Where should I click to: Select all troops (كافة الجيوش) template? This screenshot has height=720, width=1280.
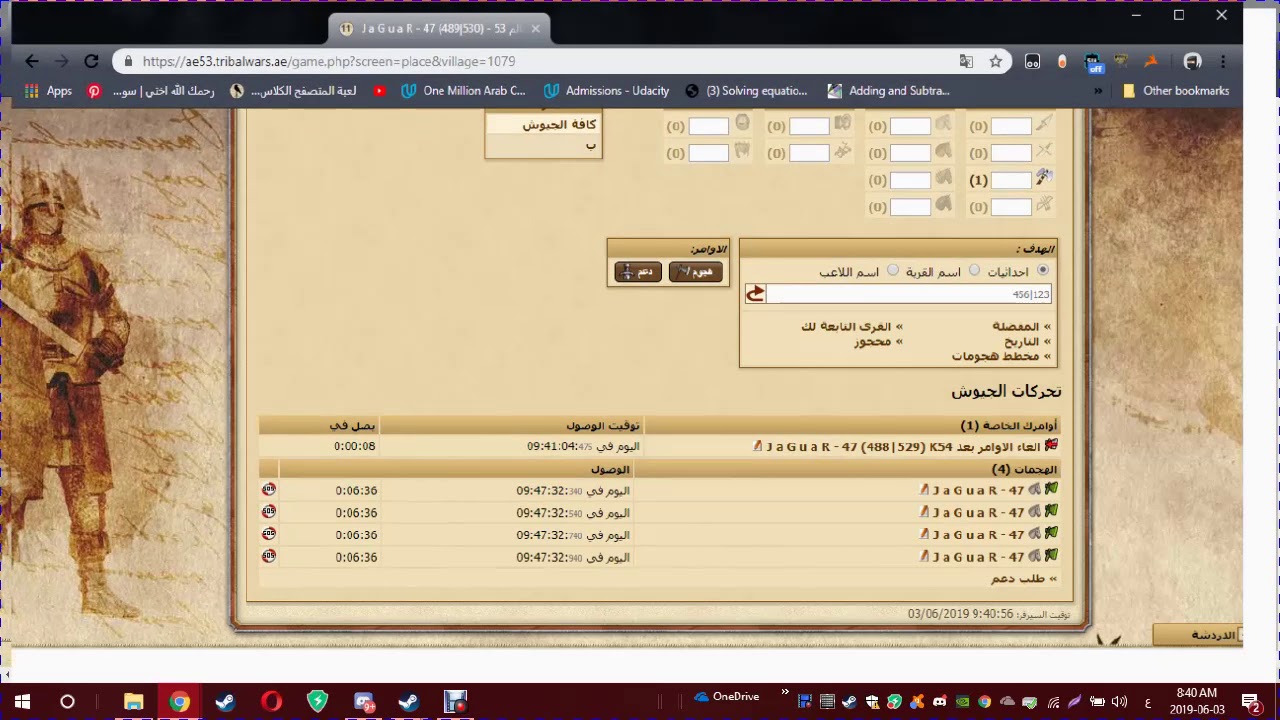click(x=559, y=124)
